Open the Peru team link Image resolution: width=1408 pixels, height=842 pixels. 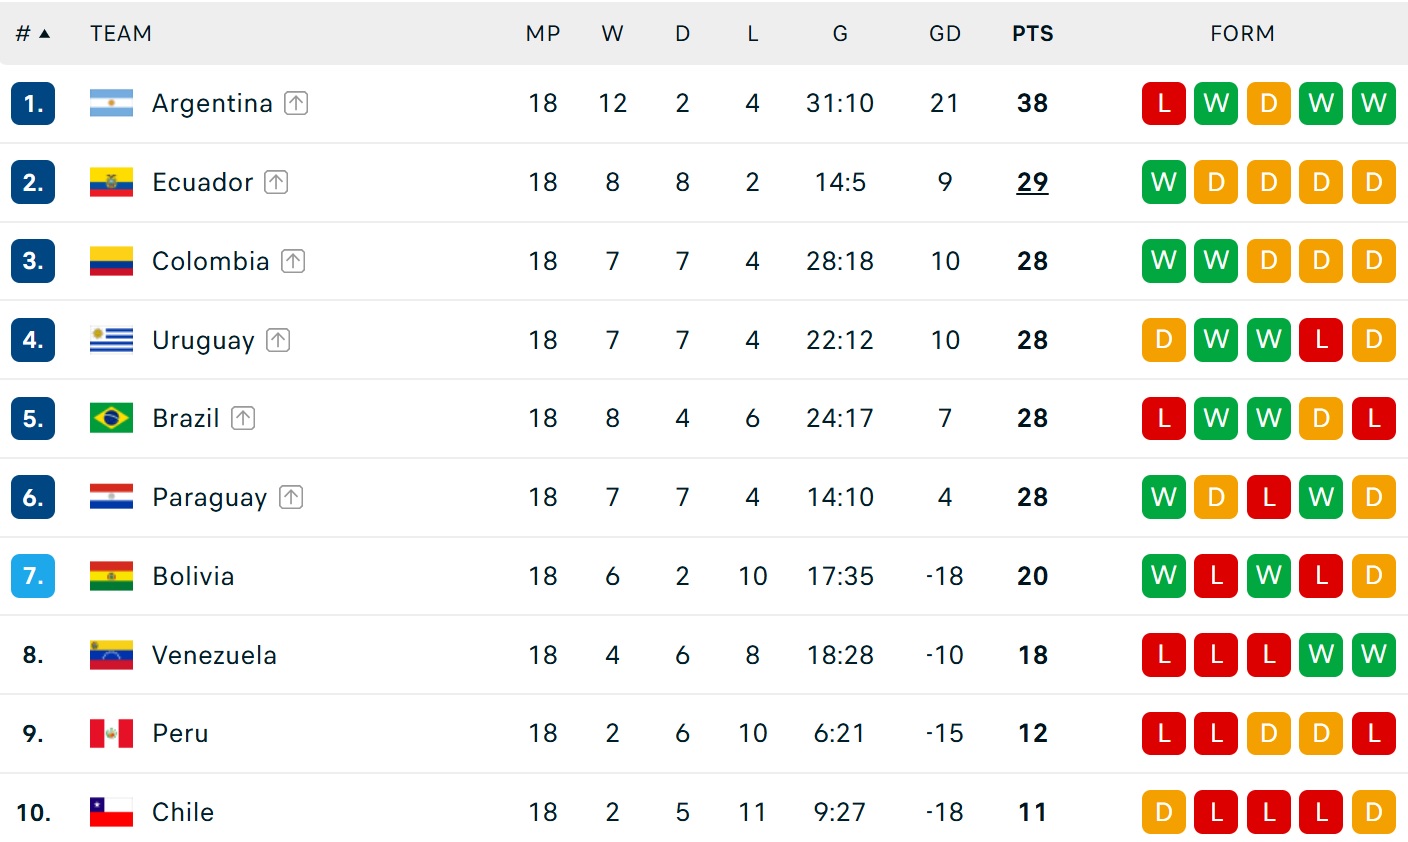(180, 733)
